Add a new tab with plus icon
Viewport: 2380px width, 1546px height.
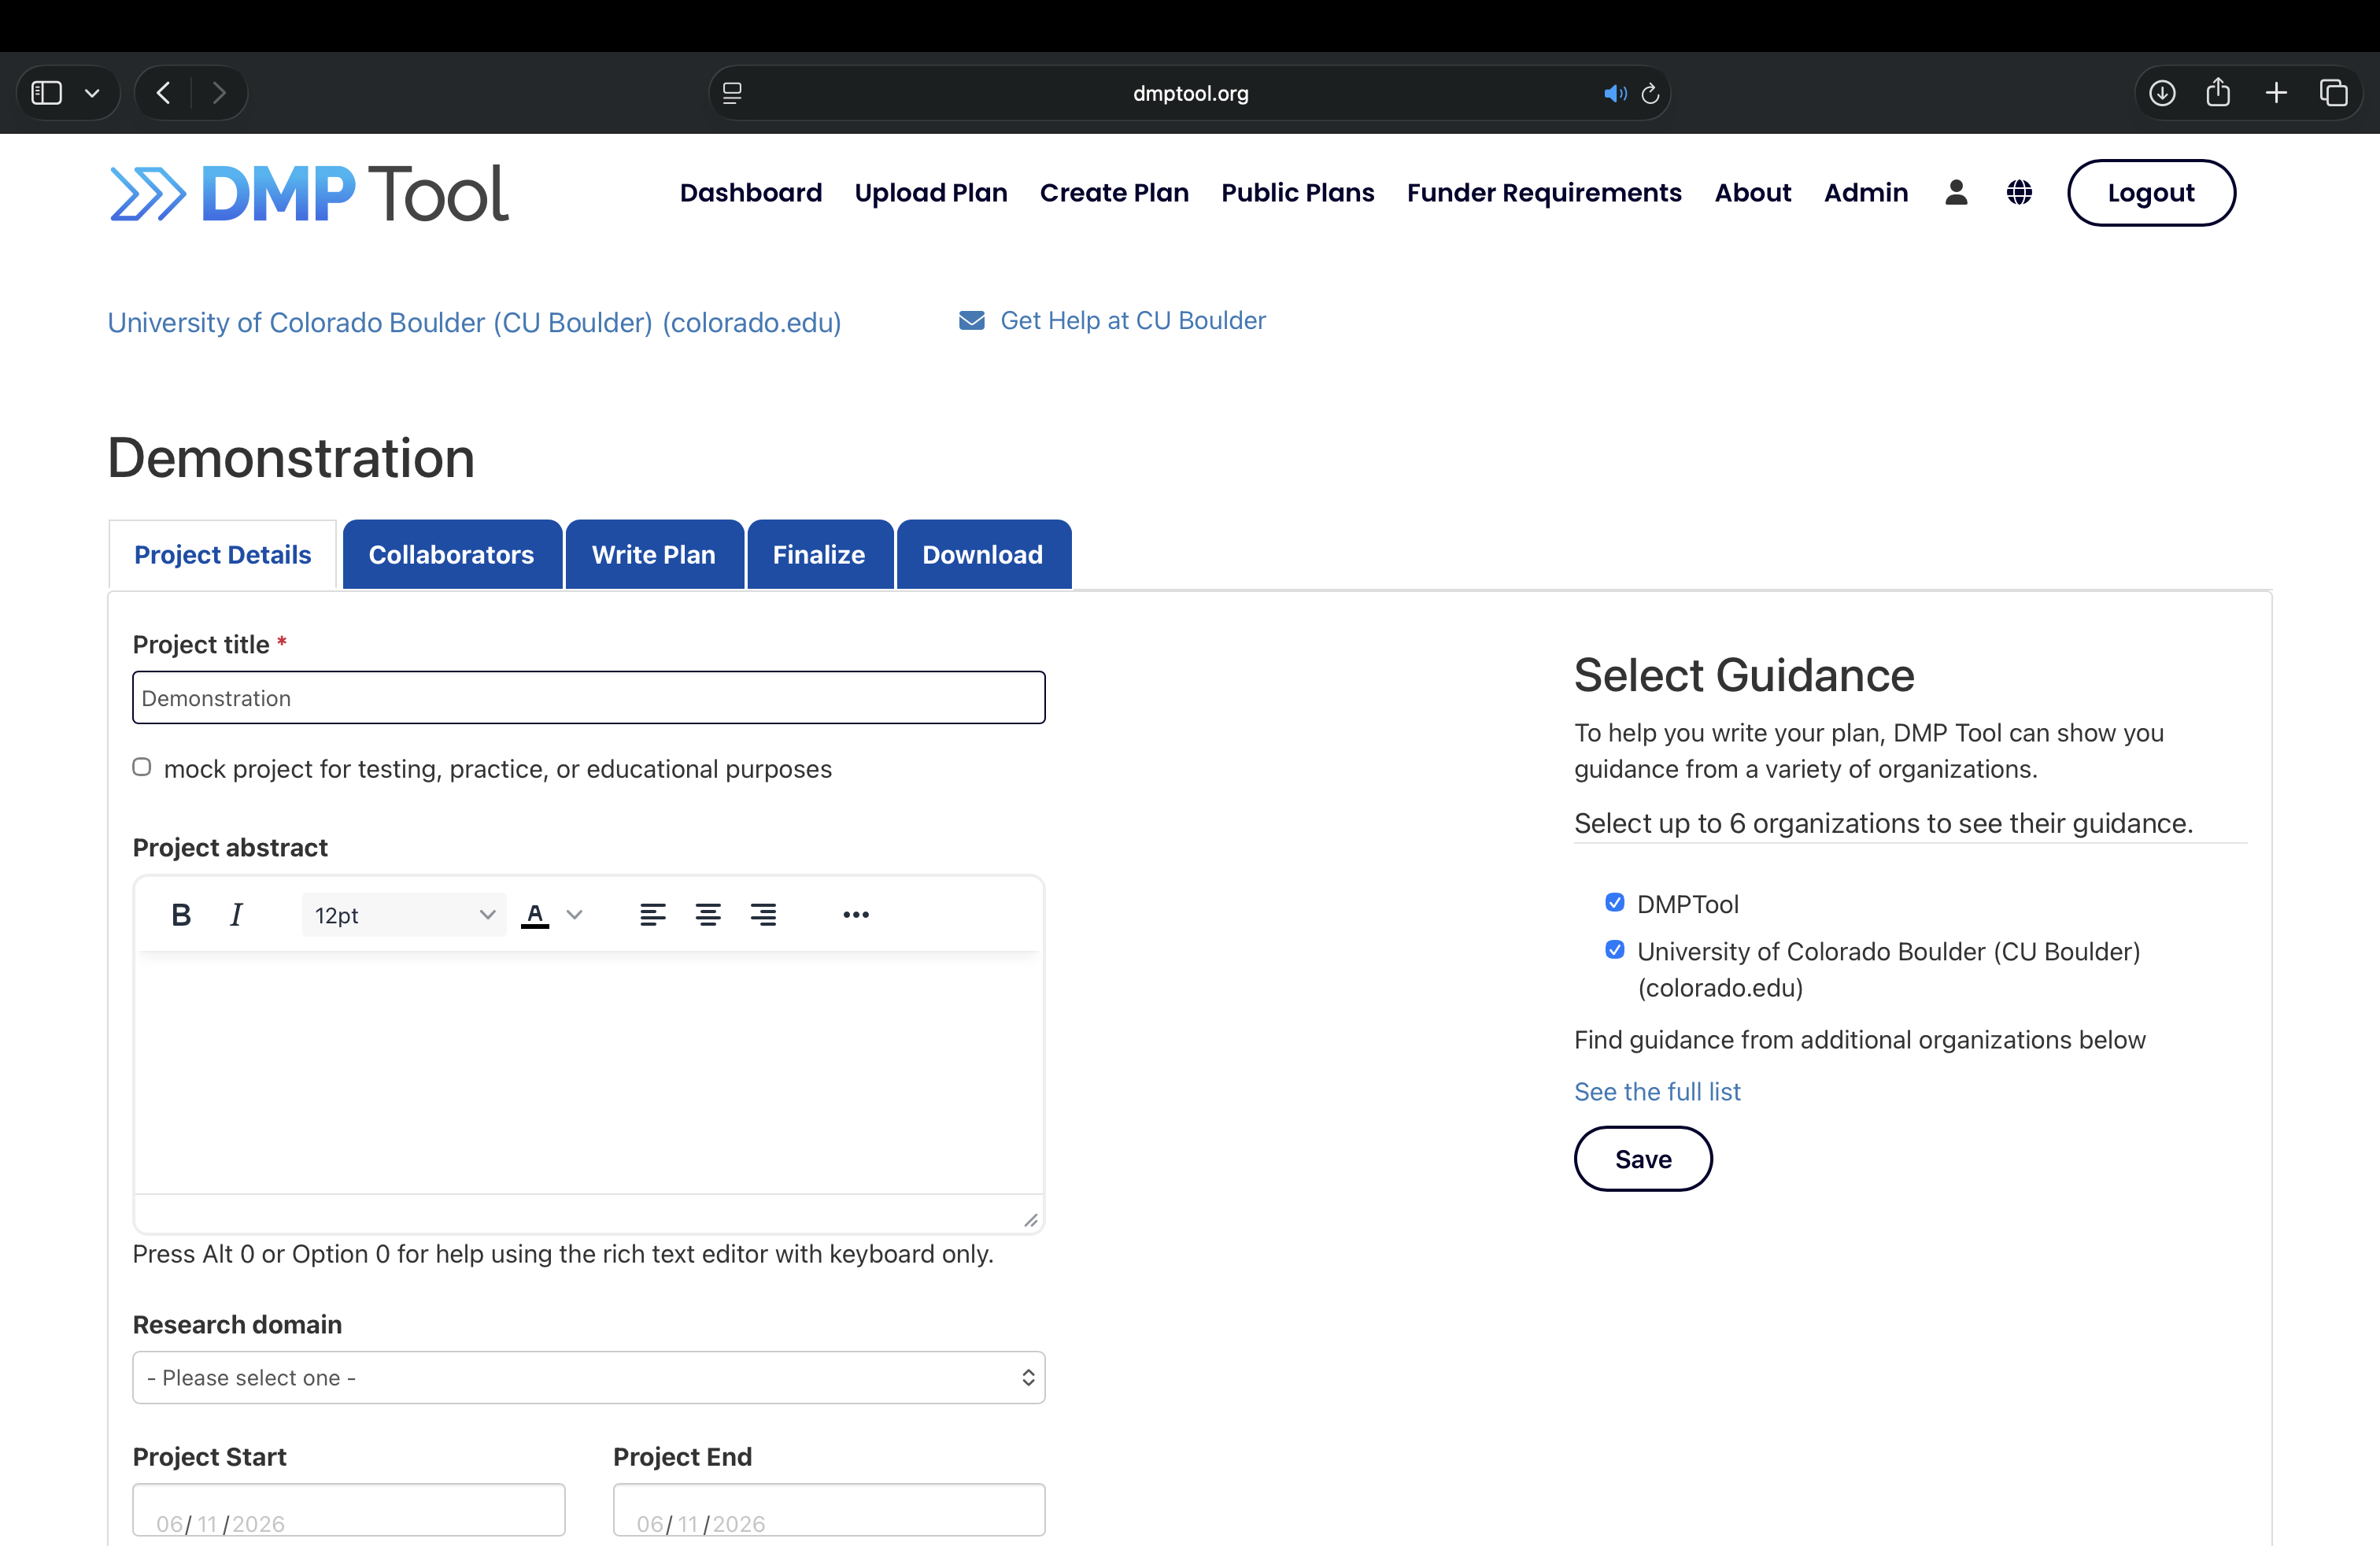tap(2276, 93)
